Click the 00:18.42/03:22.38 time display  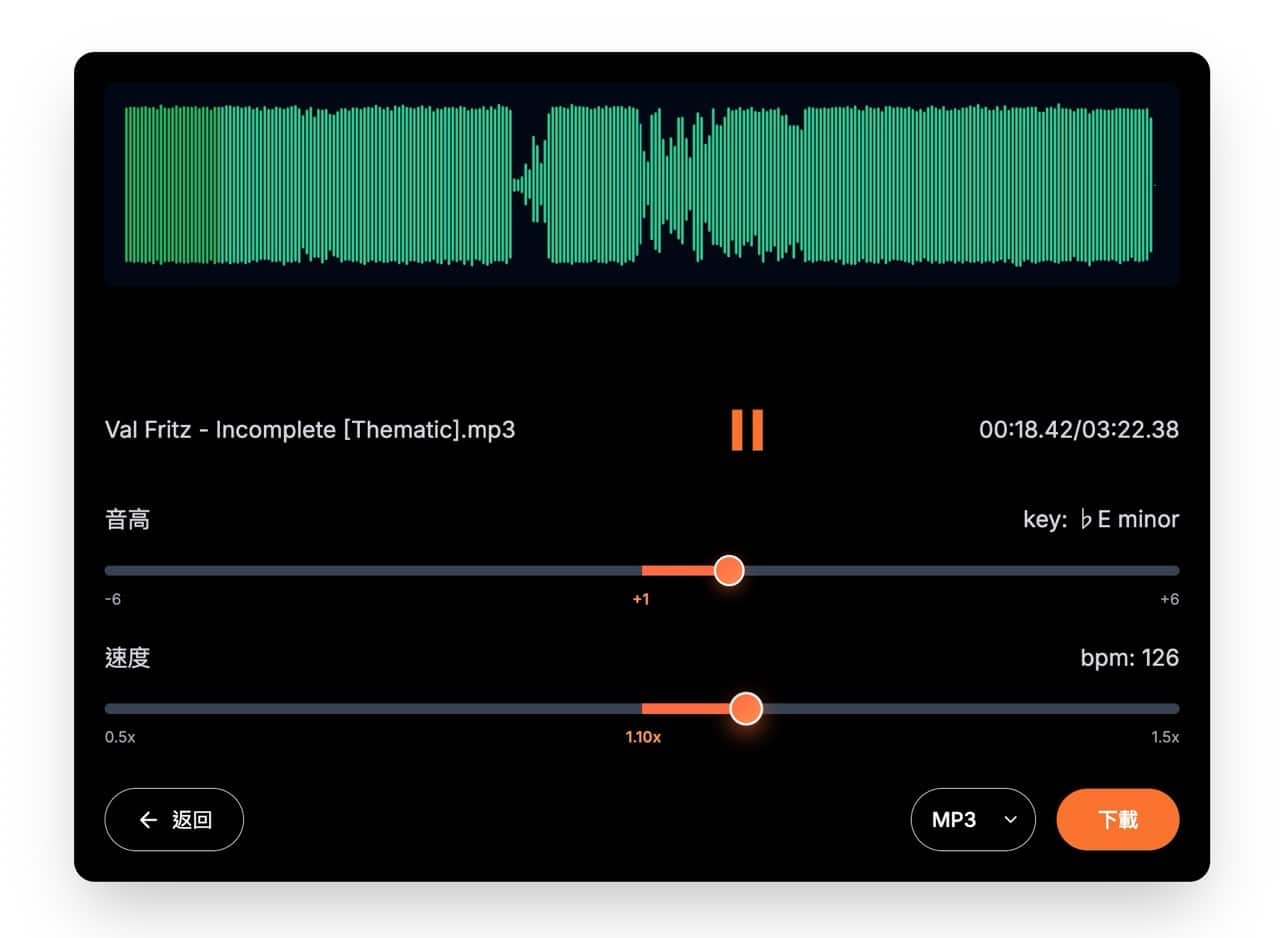pyautogui.click(x=1078, y=430)
